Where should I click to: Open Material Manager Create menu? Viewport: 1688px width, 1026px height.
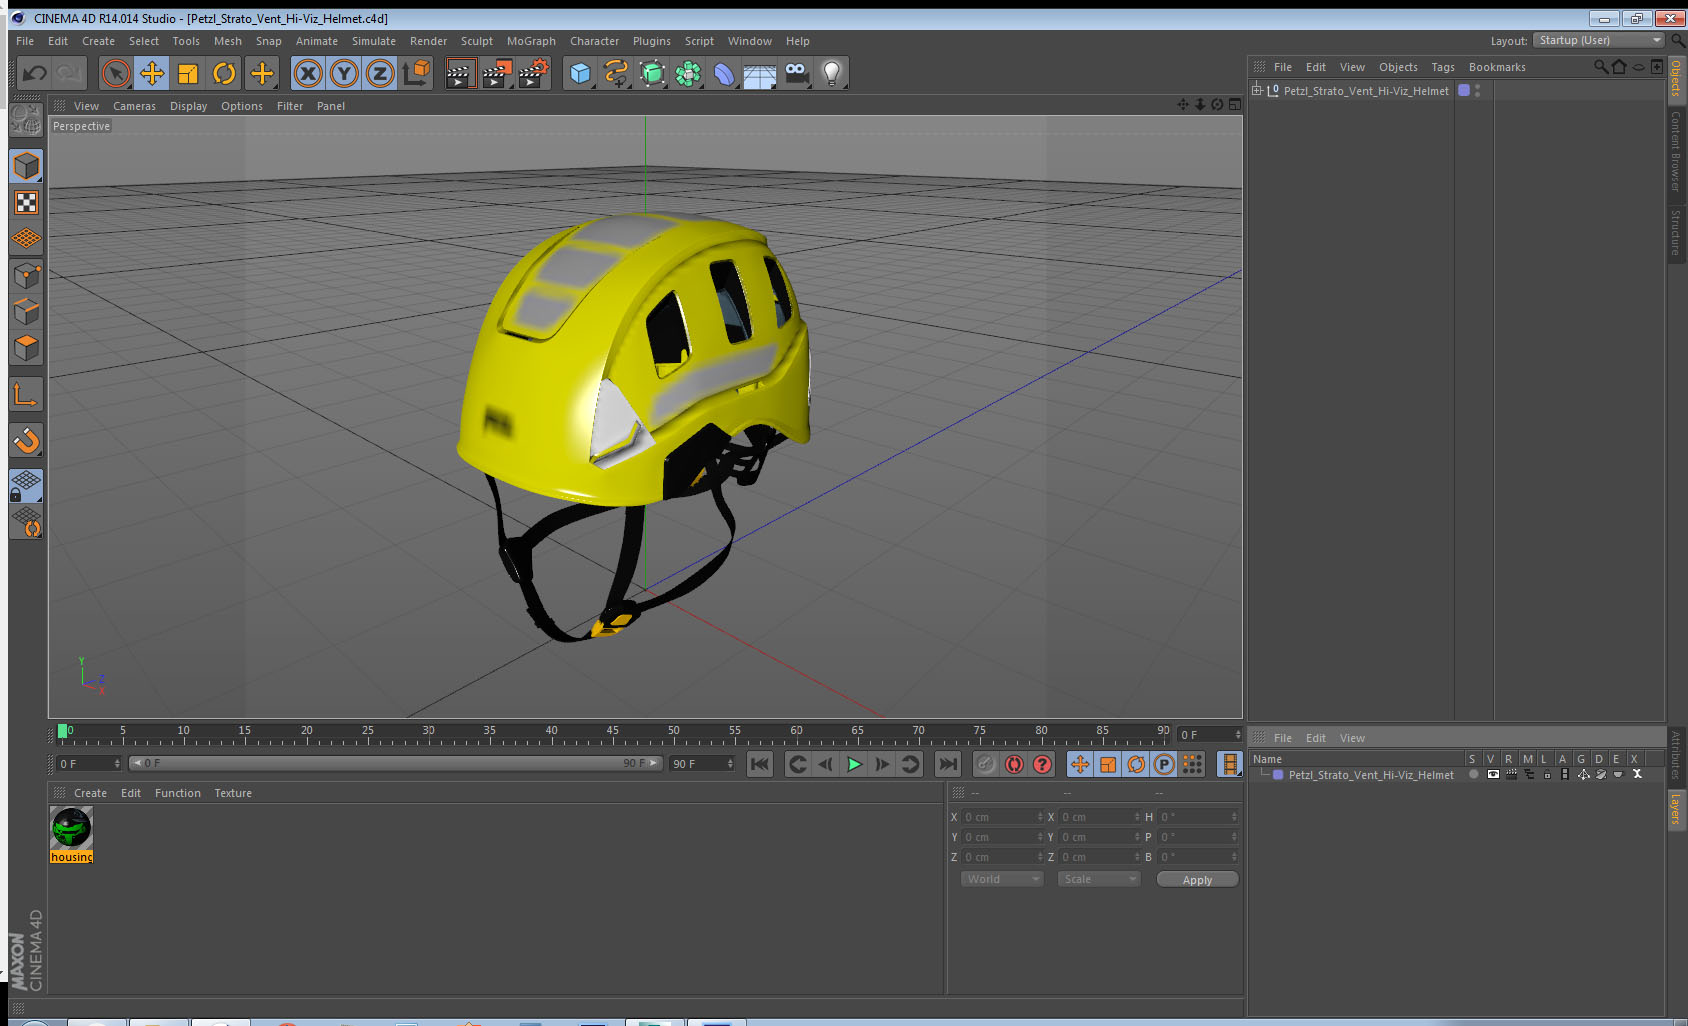click(90, 793)
